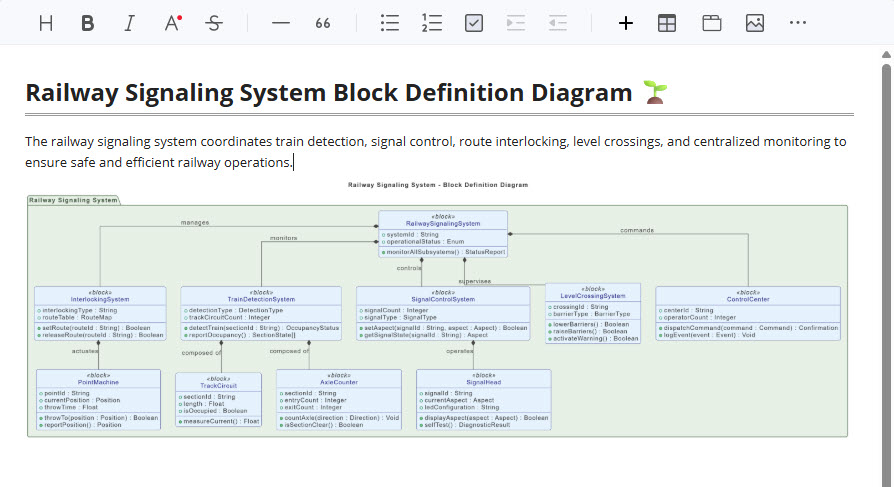
Task: Click the TrainDetectionSystem block title
Action: [x=261, y=299]
